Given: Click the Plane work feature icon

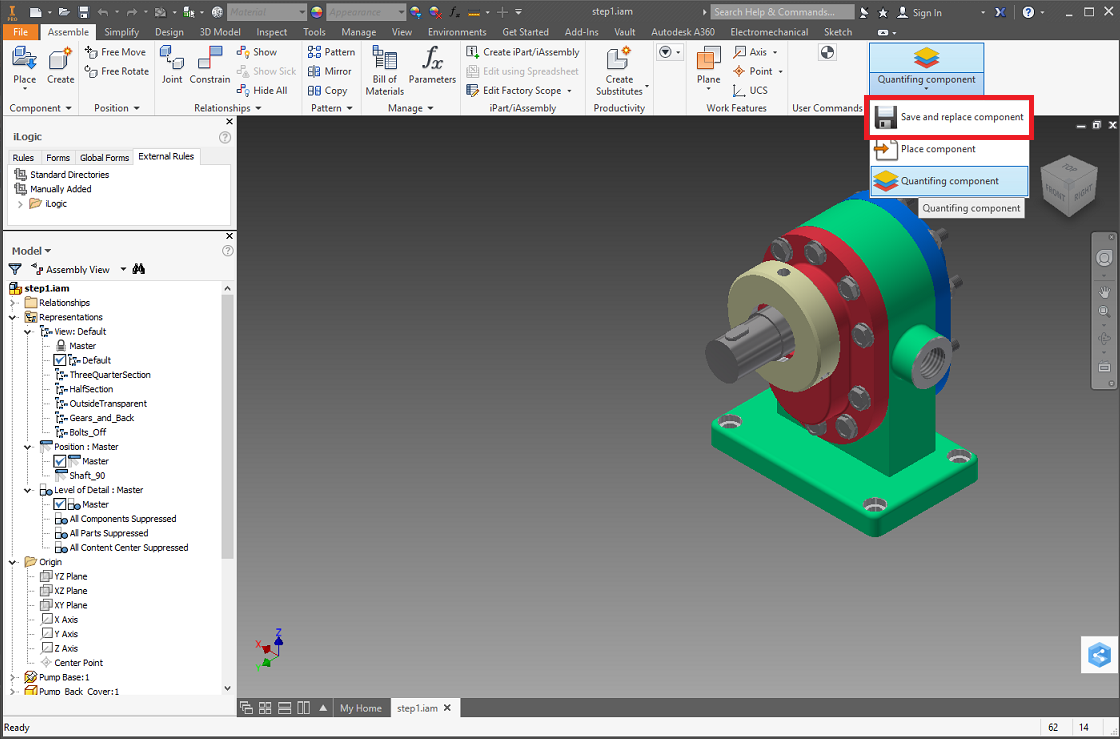Looking at the screenshot, I should [709, 59].
